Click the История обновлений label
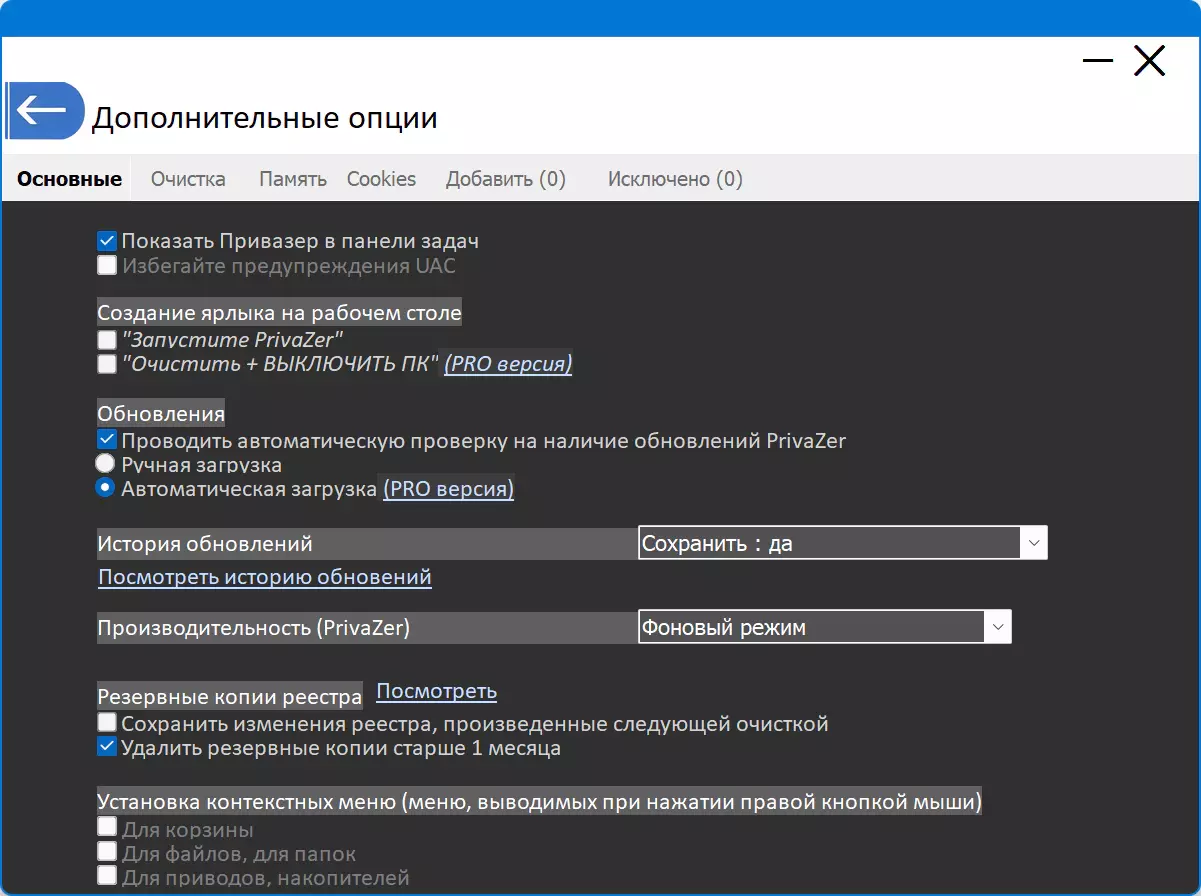Screen dimensions: 1201x896 [205, 544]
